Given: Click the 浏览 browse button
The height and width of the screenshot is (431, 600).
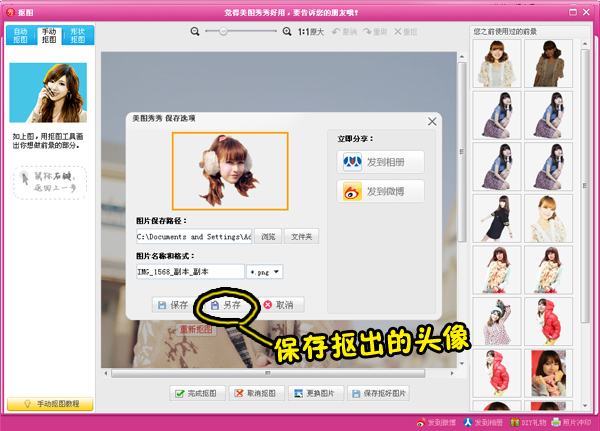Looking at the screenshot, I should (268, 237).
